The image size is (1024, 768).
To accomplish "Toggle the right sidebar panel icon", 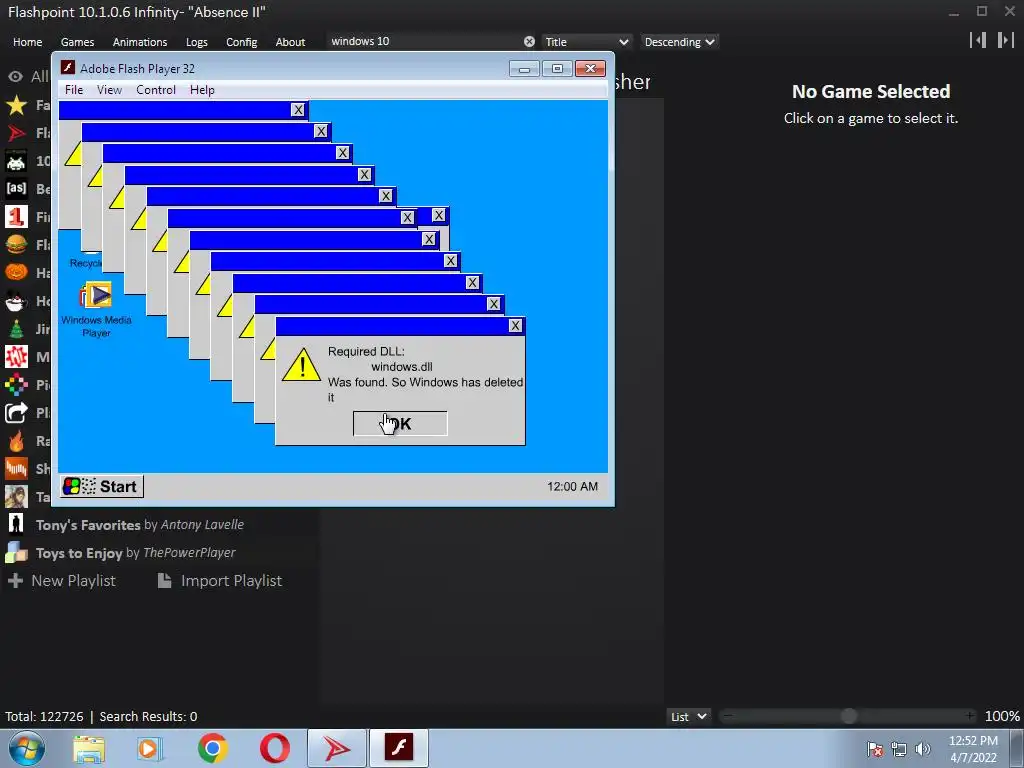I will point(1005,40).
